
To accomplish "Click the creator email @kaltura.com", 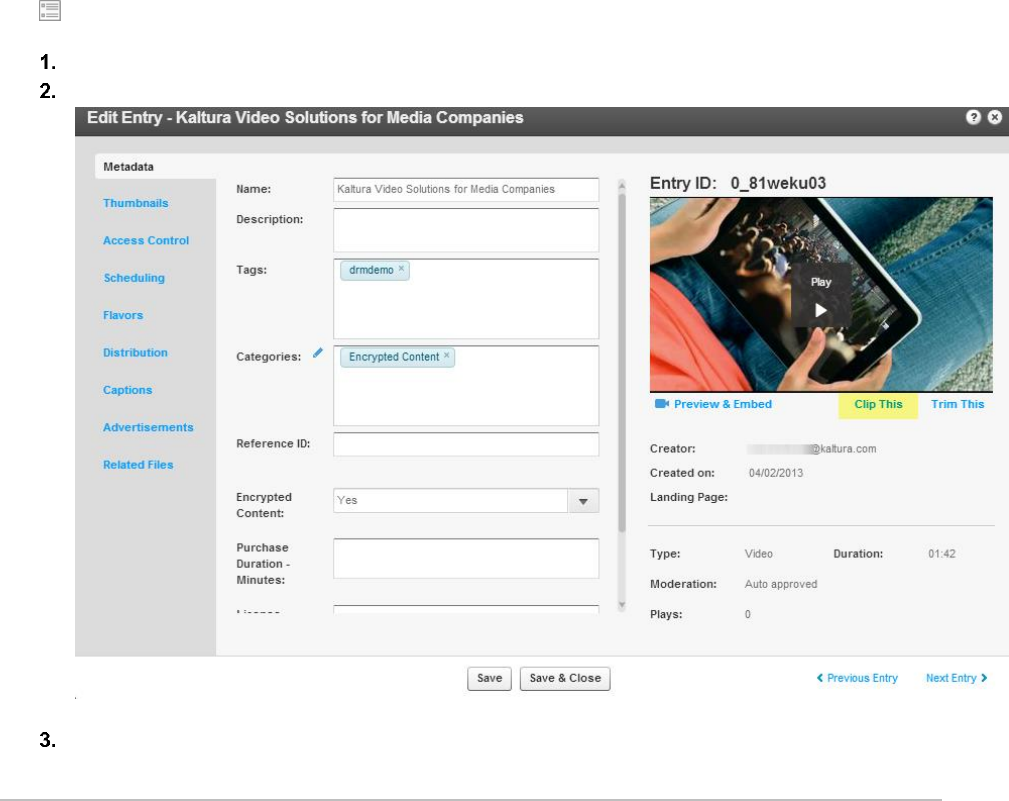I will coord(811,448).
